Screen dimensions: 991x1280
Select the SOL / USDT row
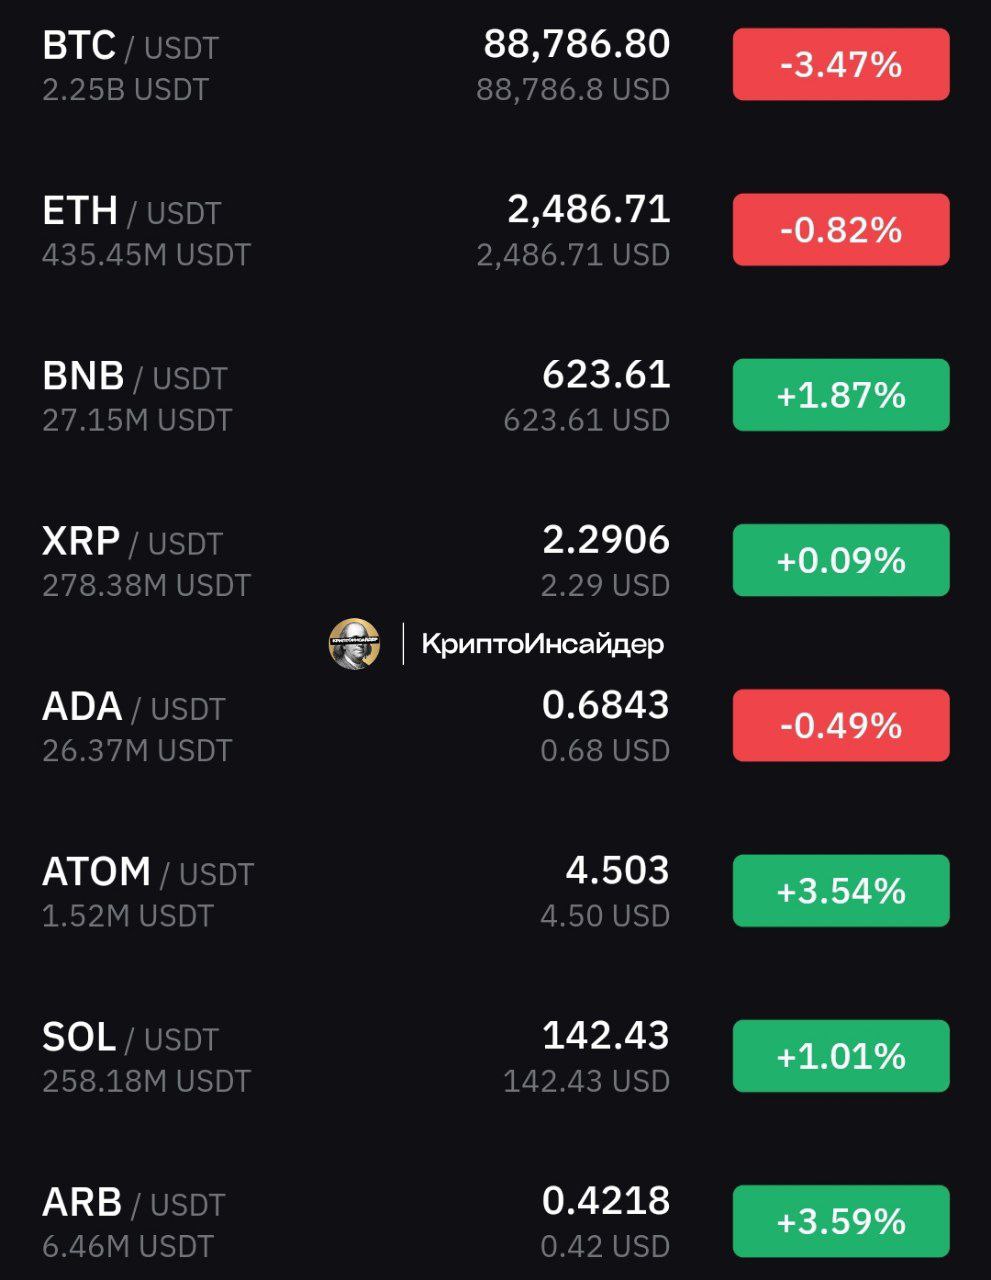click(x=495, y=1056)
